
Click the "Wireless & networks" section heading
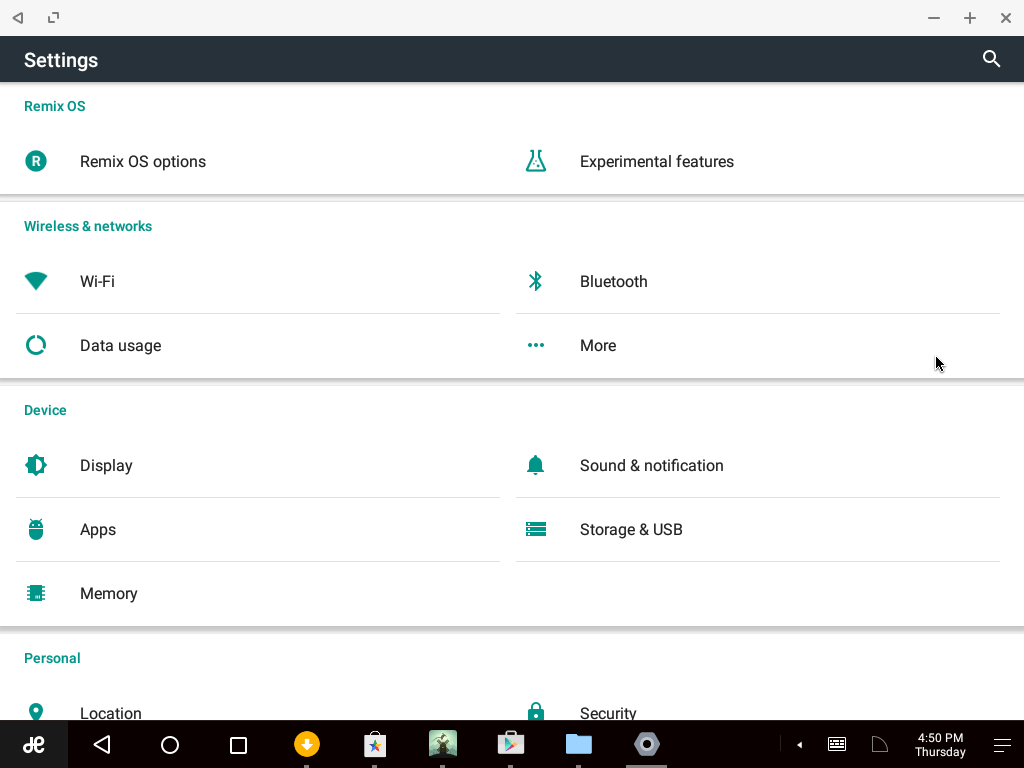[88, 226]
